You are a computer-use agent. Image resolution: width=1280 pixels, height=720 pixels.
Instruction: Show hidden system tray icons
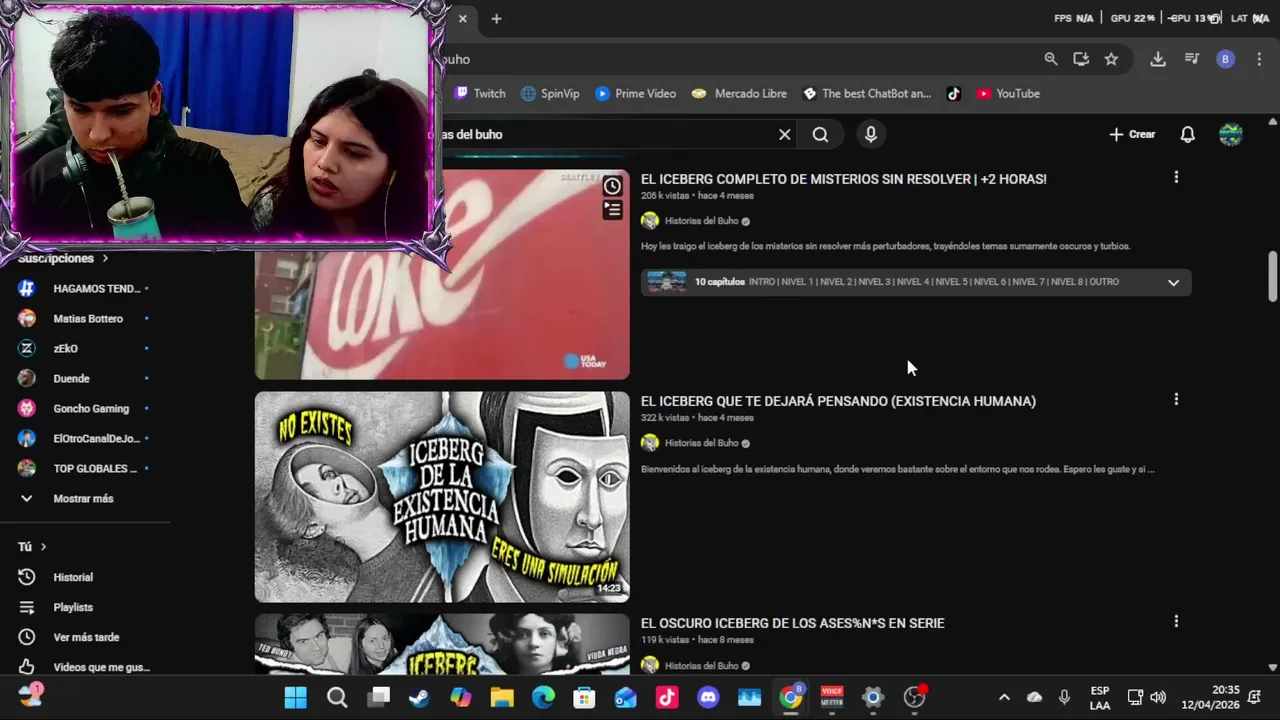click(1004, 697)
